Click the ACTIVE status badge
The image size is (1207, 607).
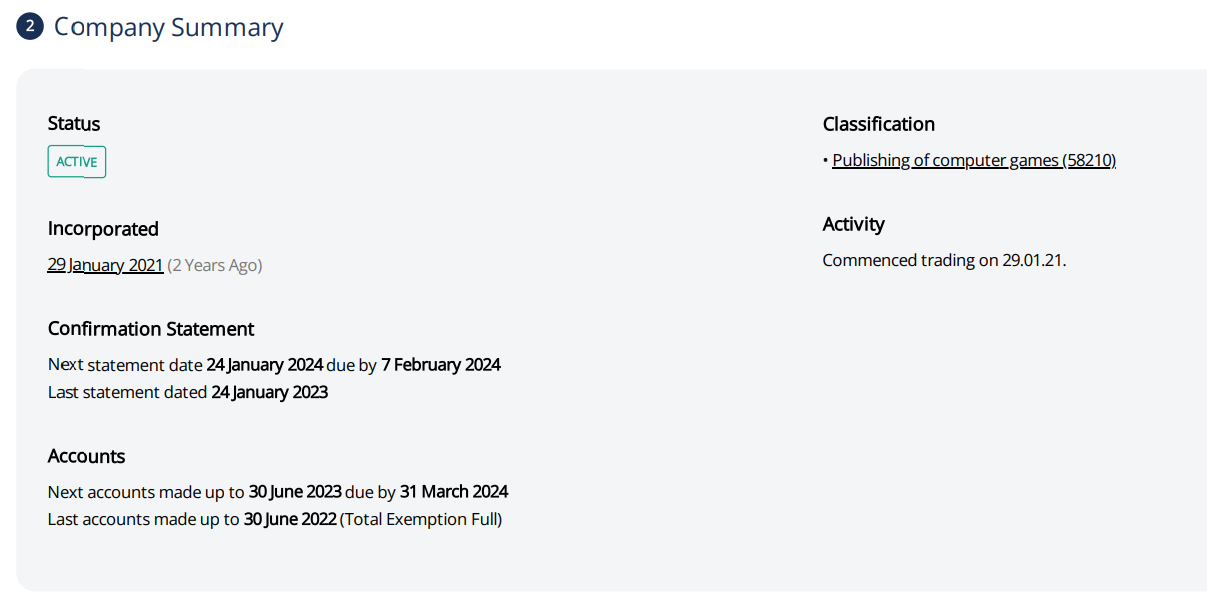click(x=77, y=162)
